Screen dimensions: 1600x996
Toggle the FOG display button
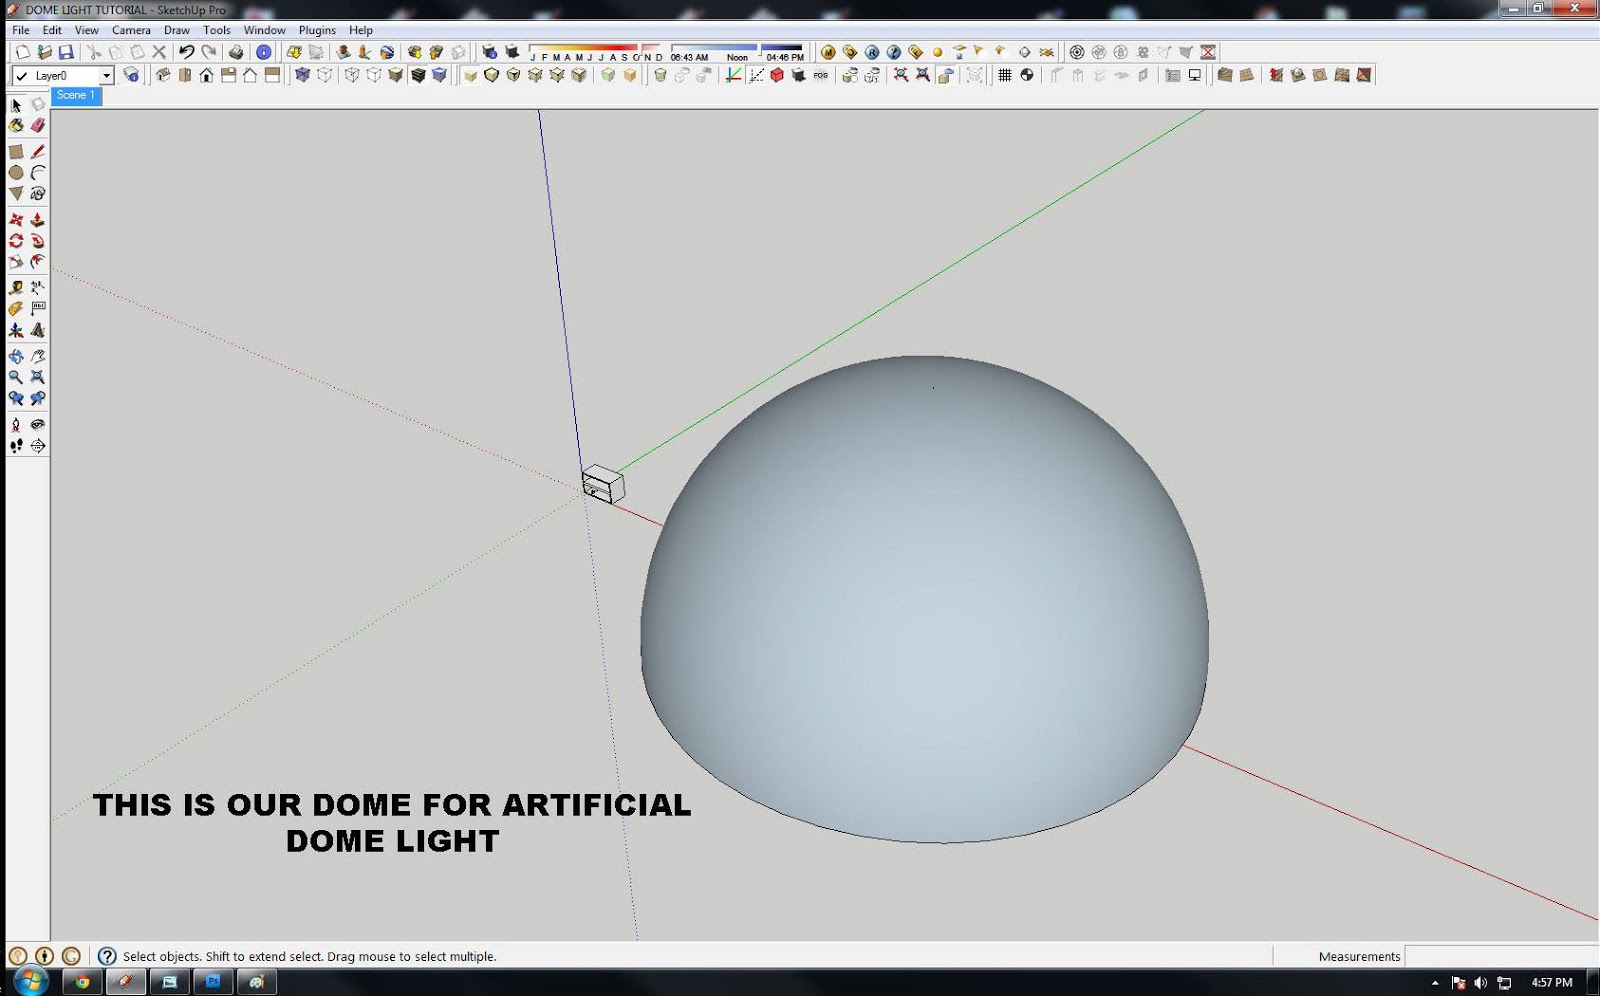(x=822, y=75)
